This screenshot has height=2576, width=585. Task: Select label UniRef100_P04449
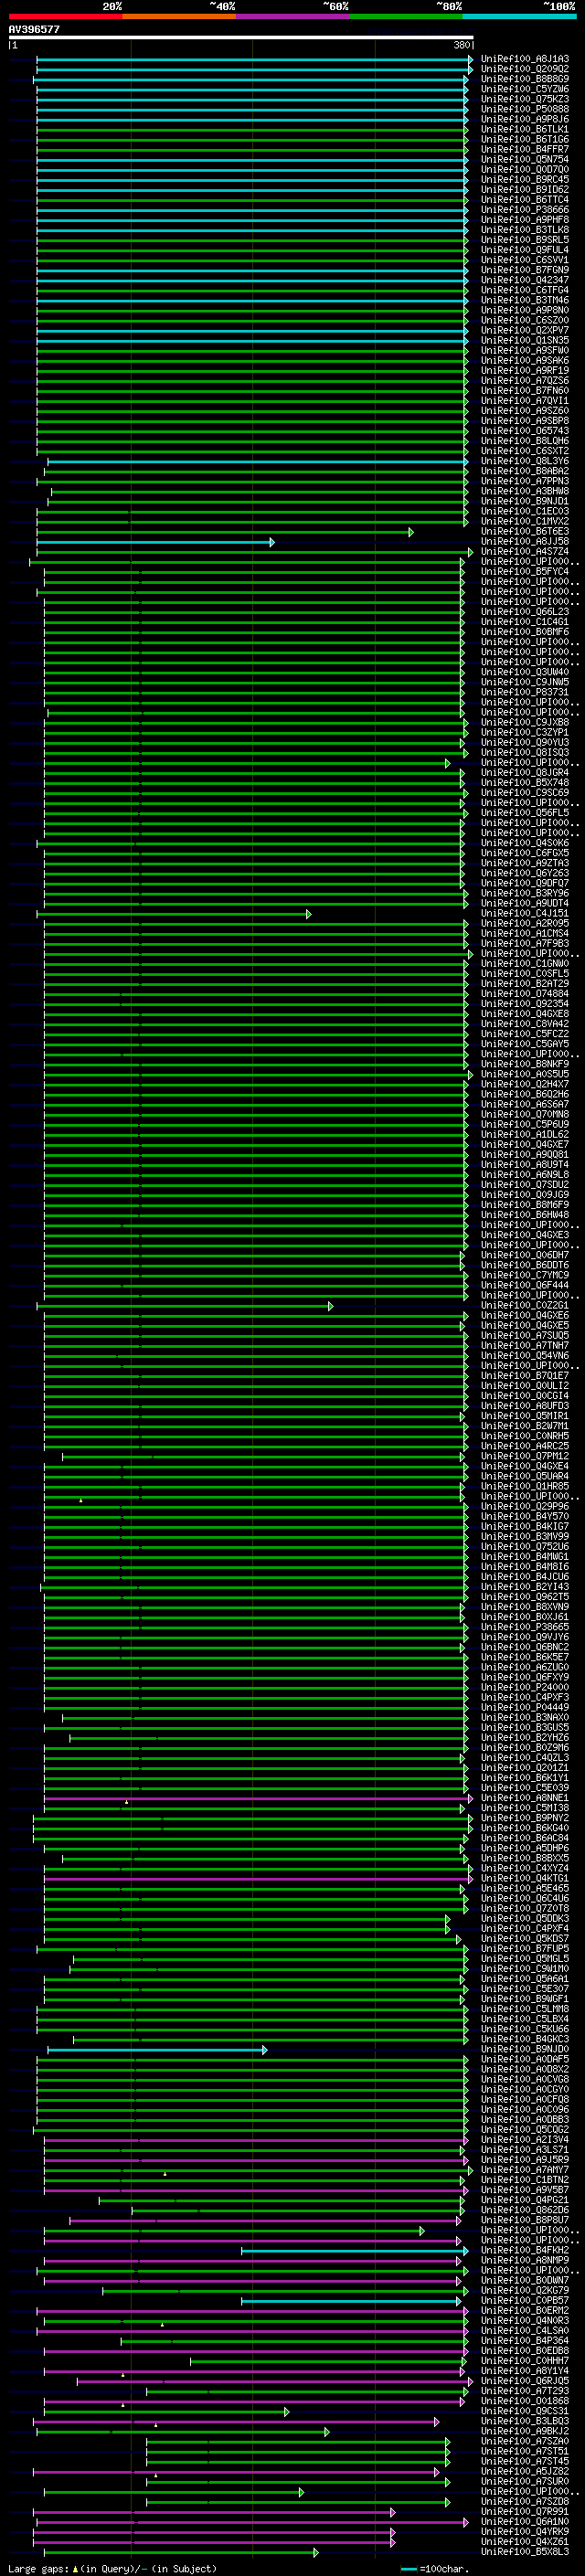(x=525, y=1707)
